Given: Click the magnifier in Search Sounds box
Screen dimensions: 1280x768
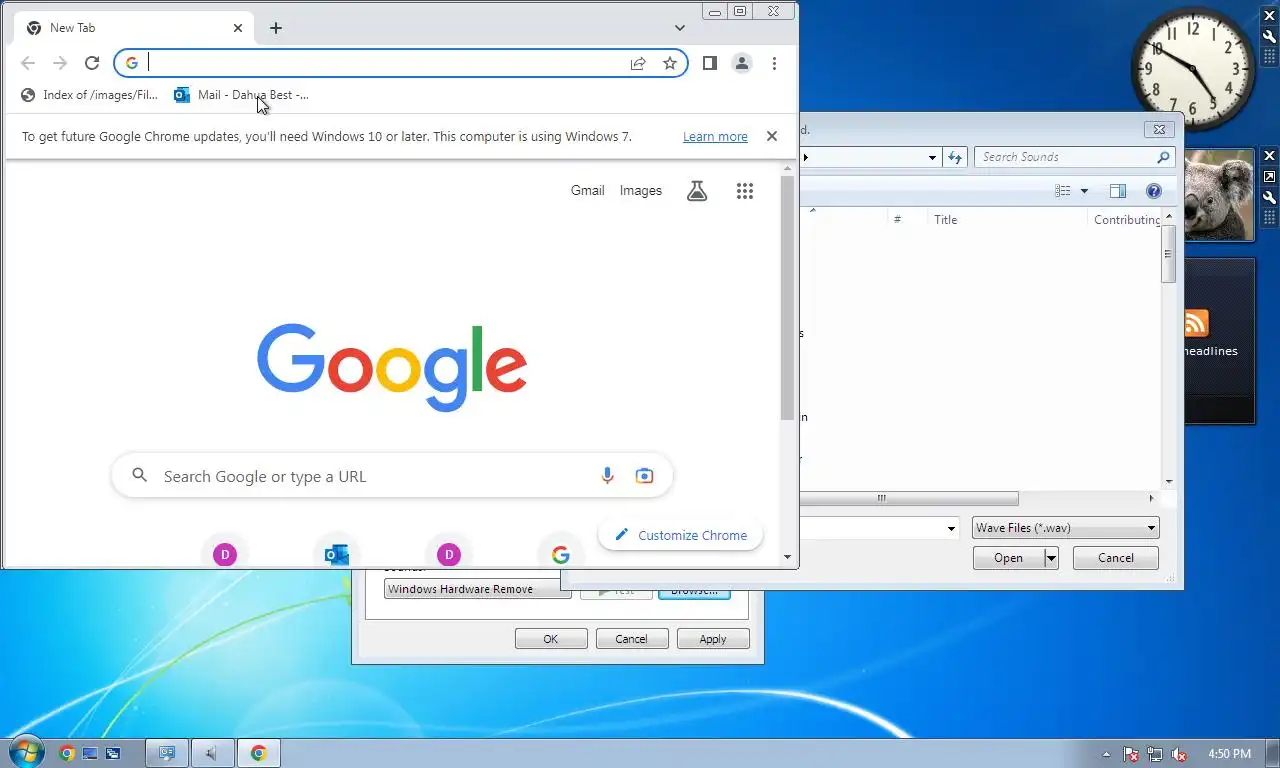Looking at the screenshot, I should coord(1163,157).
